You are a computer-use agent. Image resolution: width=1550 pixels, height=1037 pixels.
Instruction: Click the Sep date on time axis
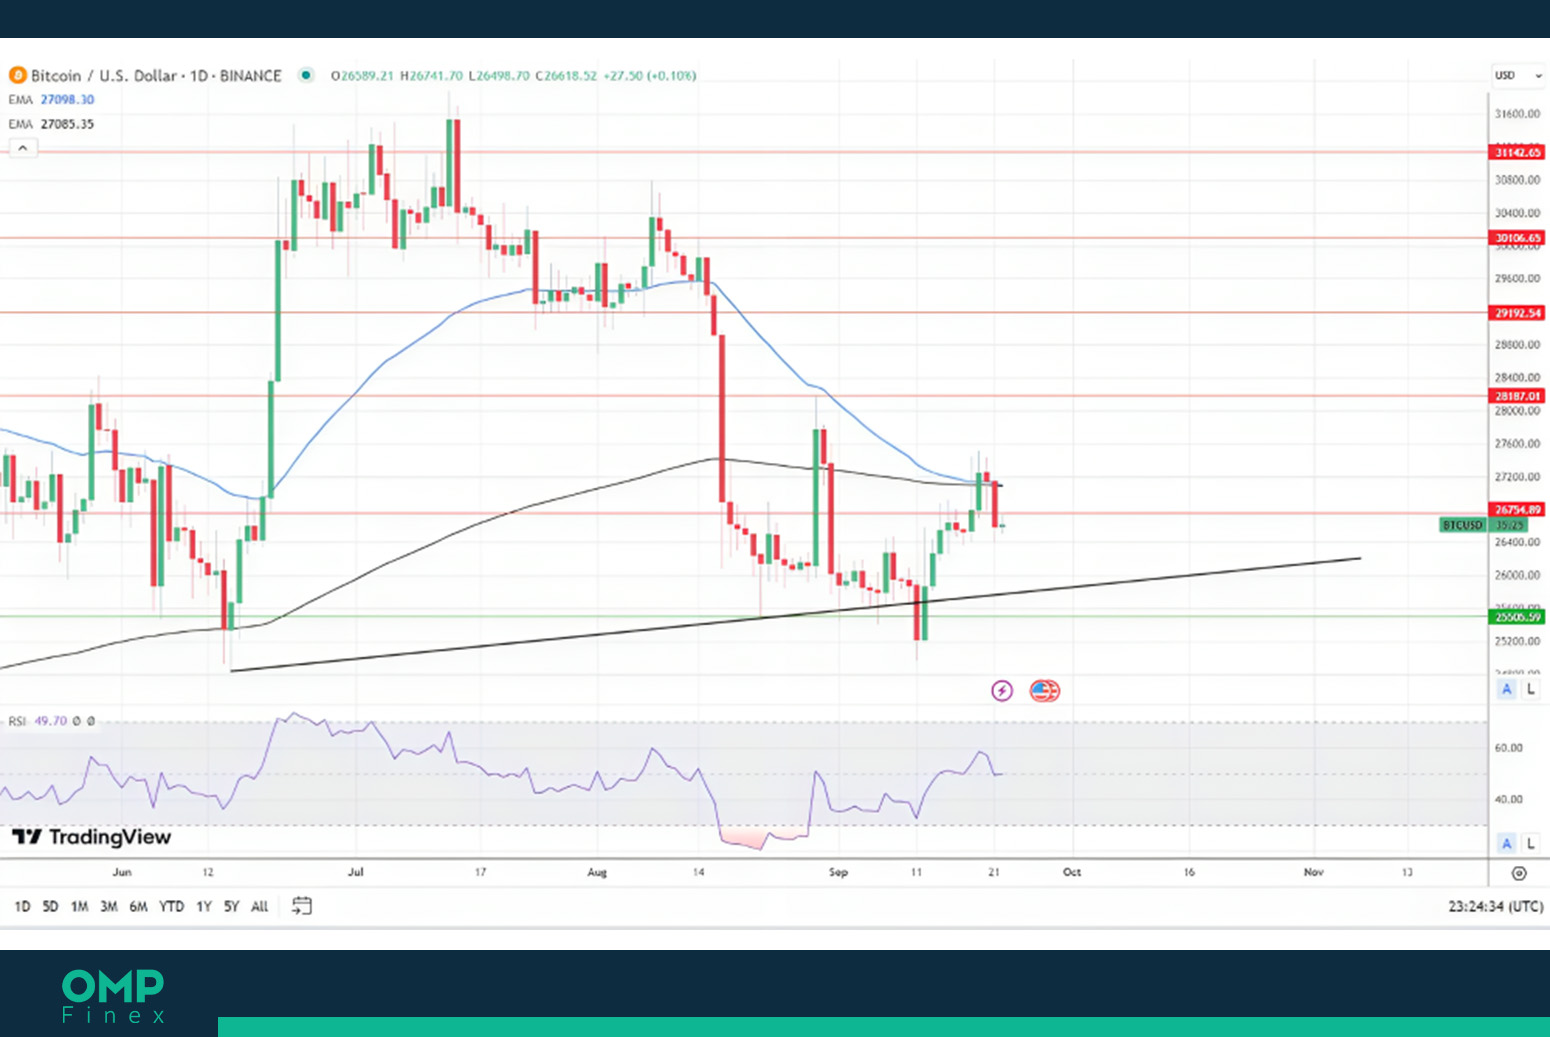click(x=838, y=872)
